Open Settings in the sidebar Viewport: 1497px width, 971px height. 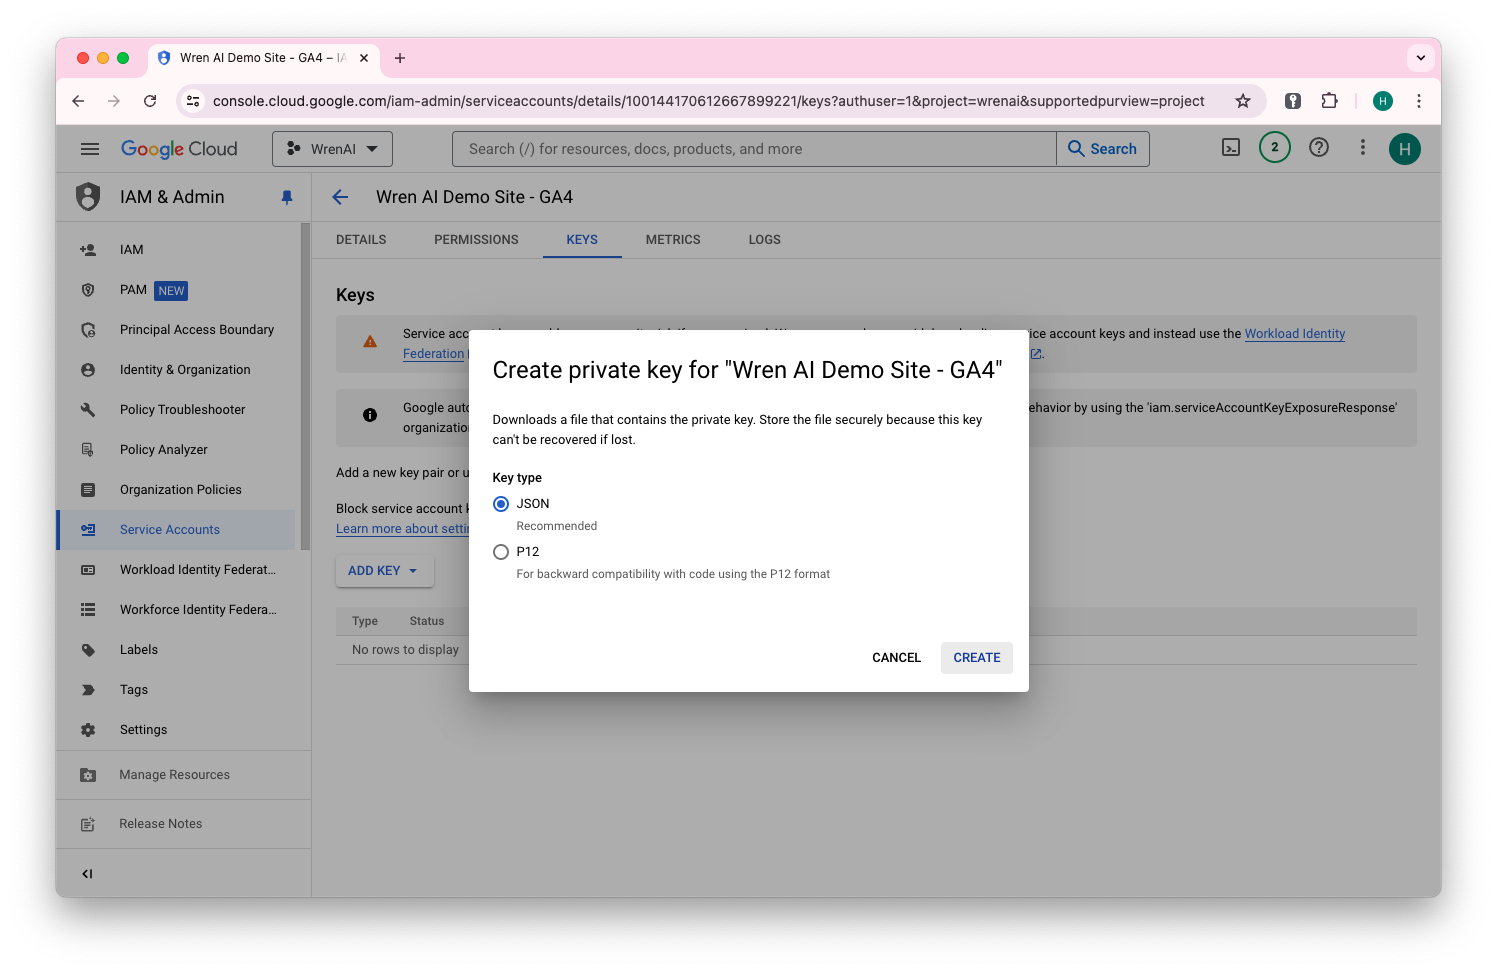coord(178,730)
